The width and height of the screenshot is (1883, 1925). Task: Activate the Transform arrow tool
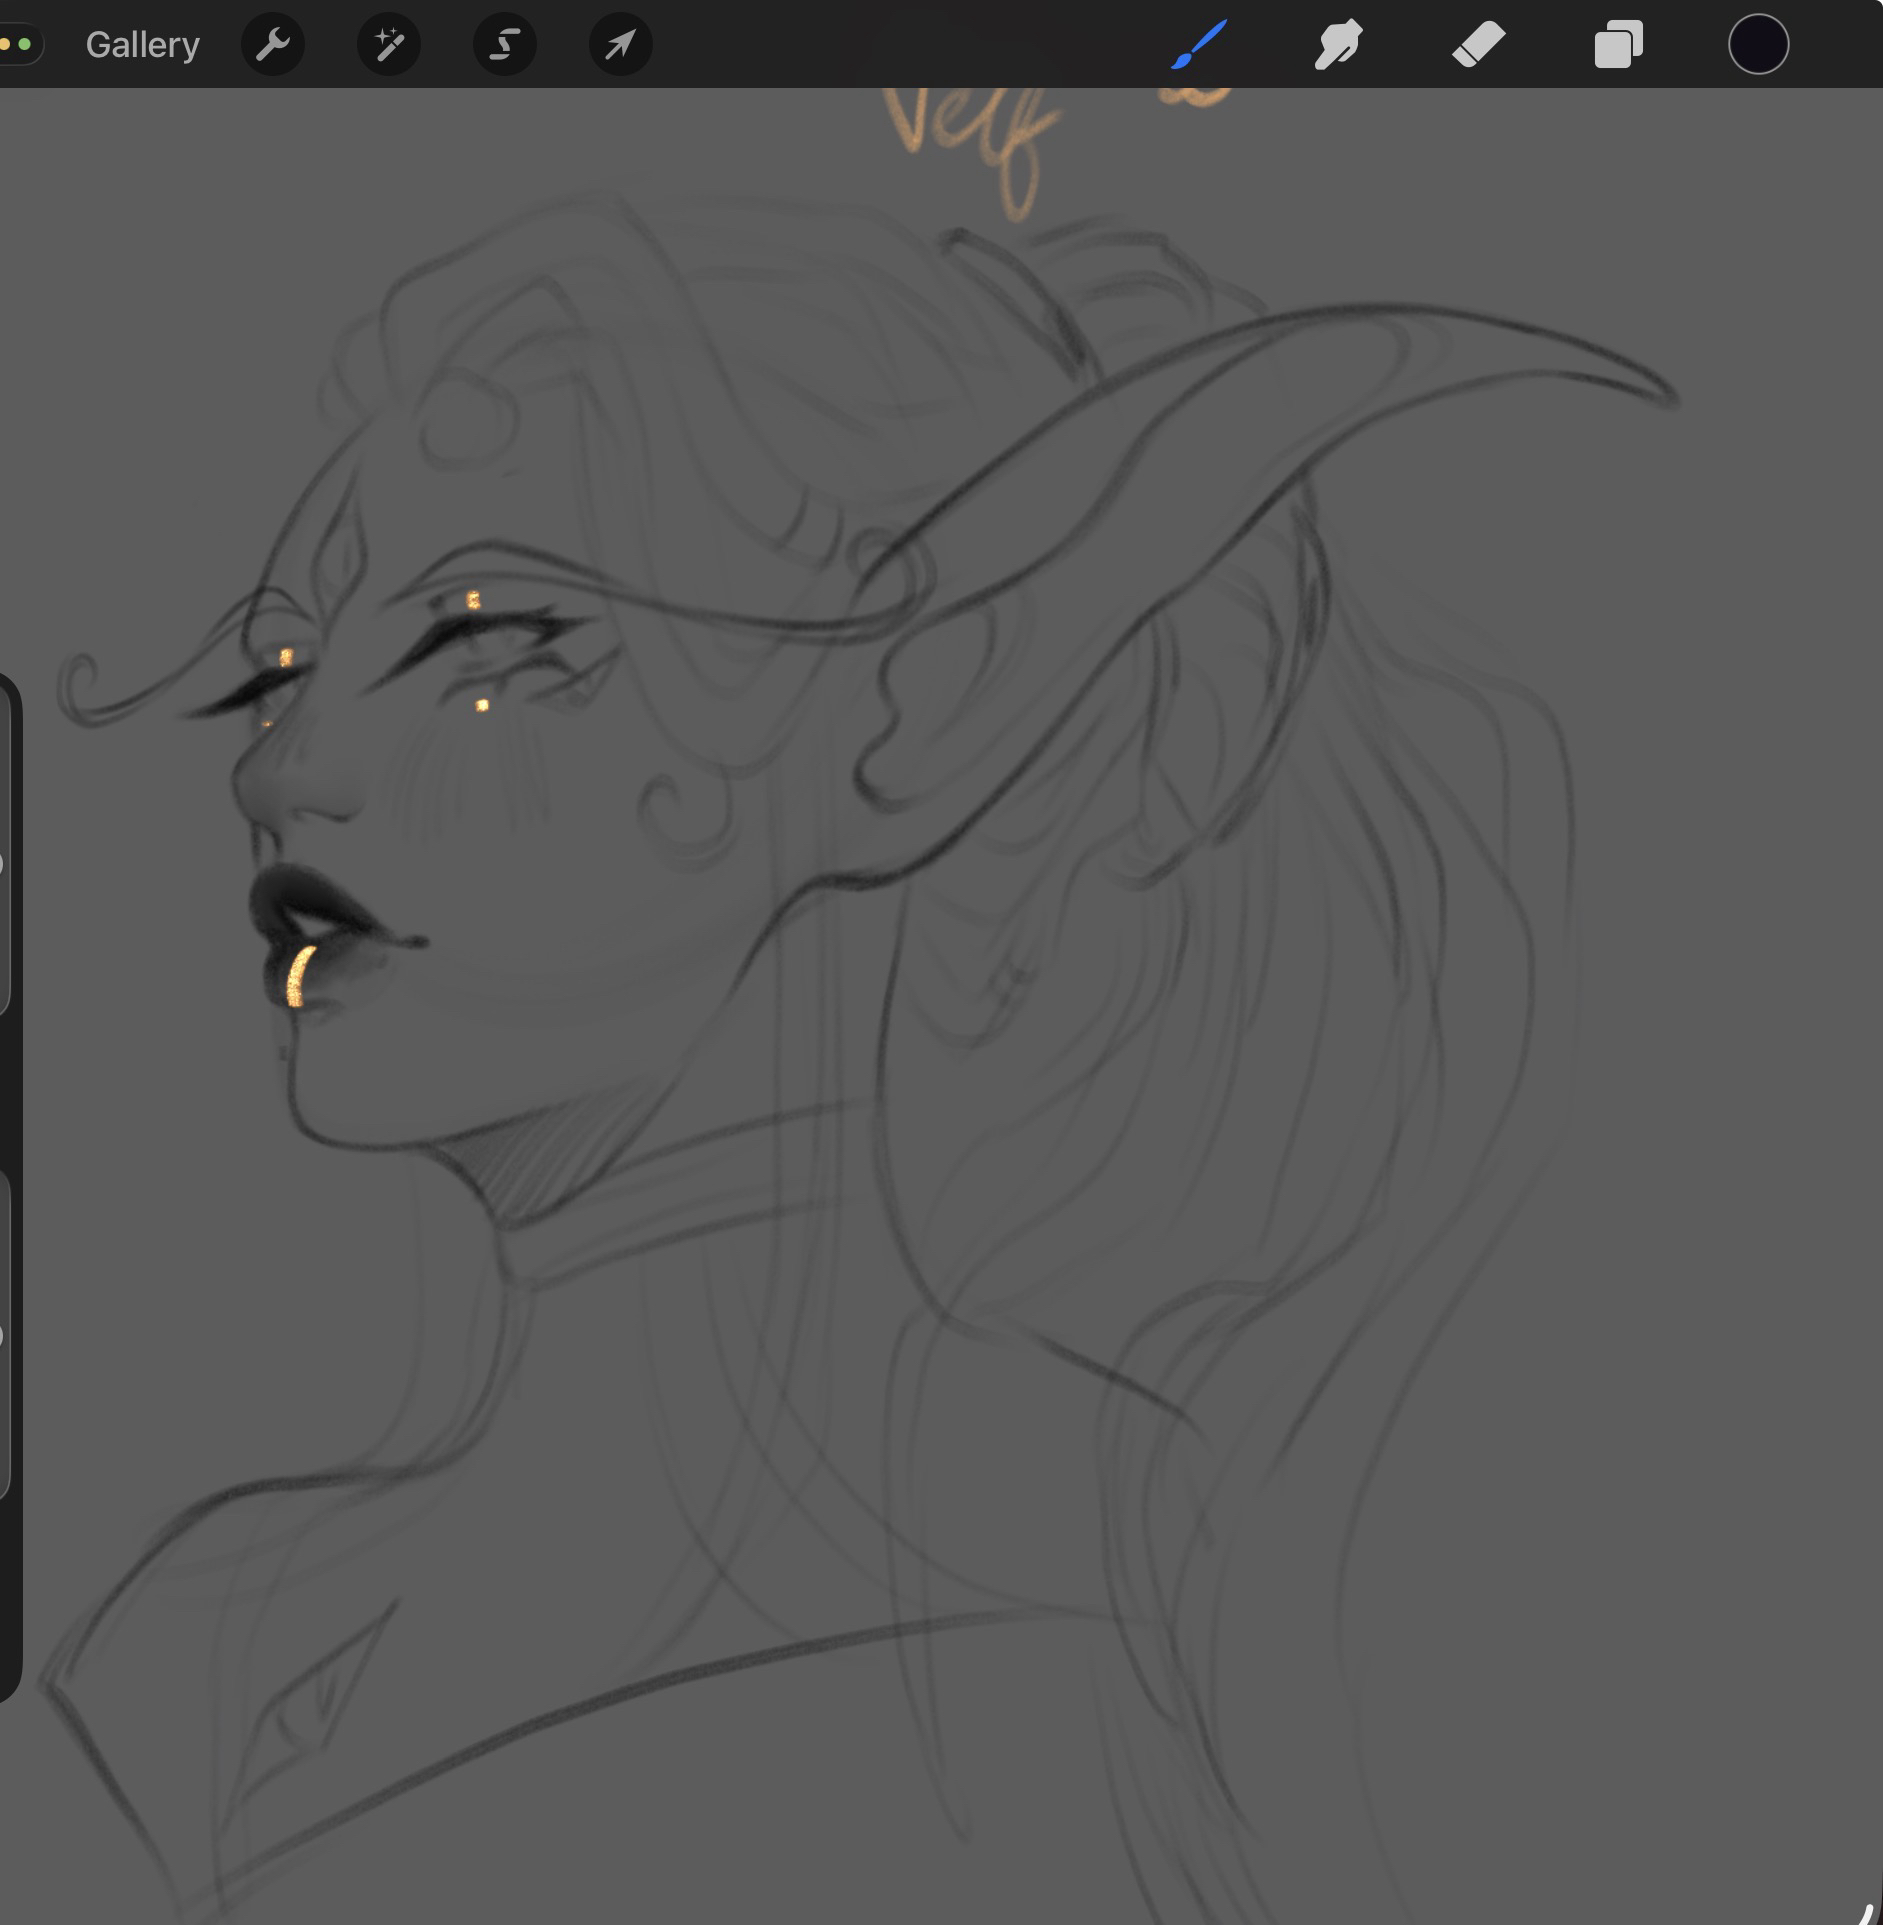pyautogui.click(x=621, y=45)
